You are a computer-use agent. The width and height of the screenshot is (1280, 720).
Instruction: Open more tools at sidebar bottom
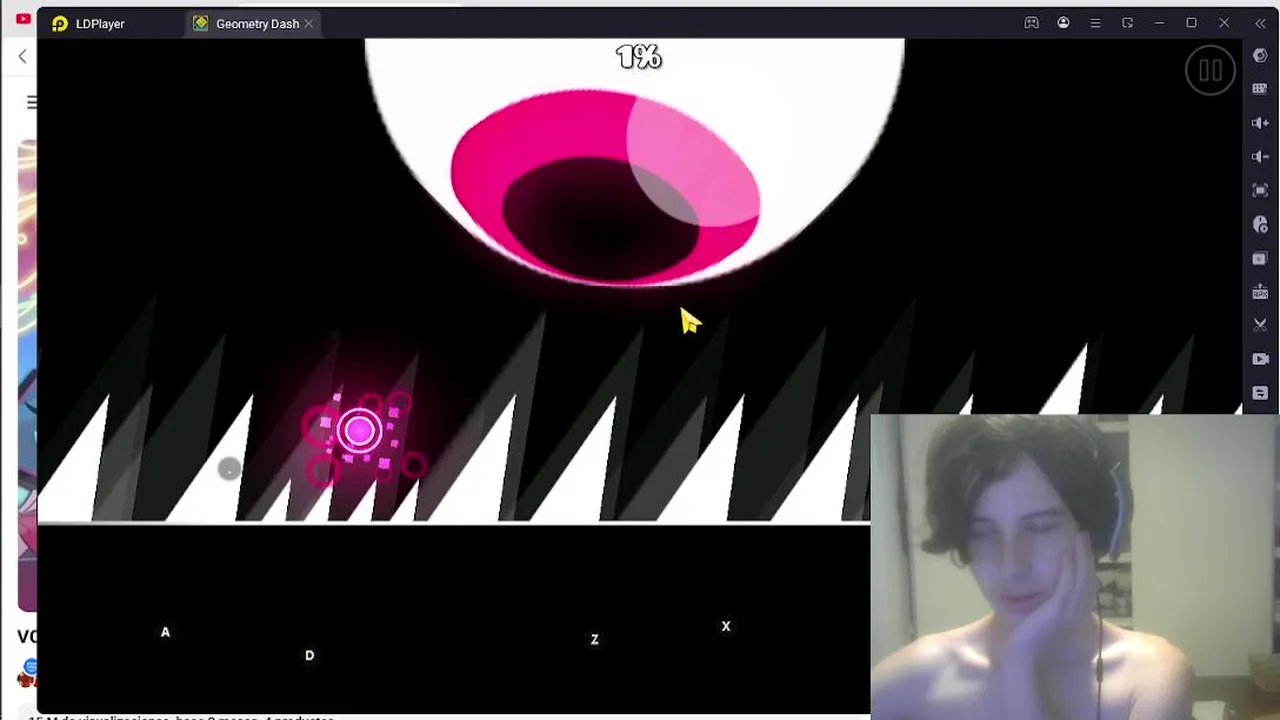click(1260, 393)
